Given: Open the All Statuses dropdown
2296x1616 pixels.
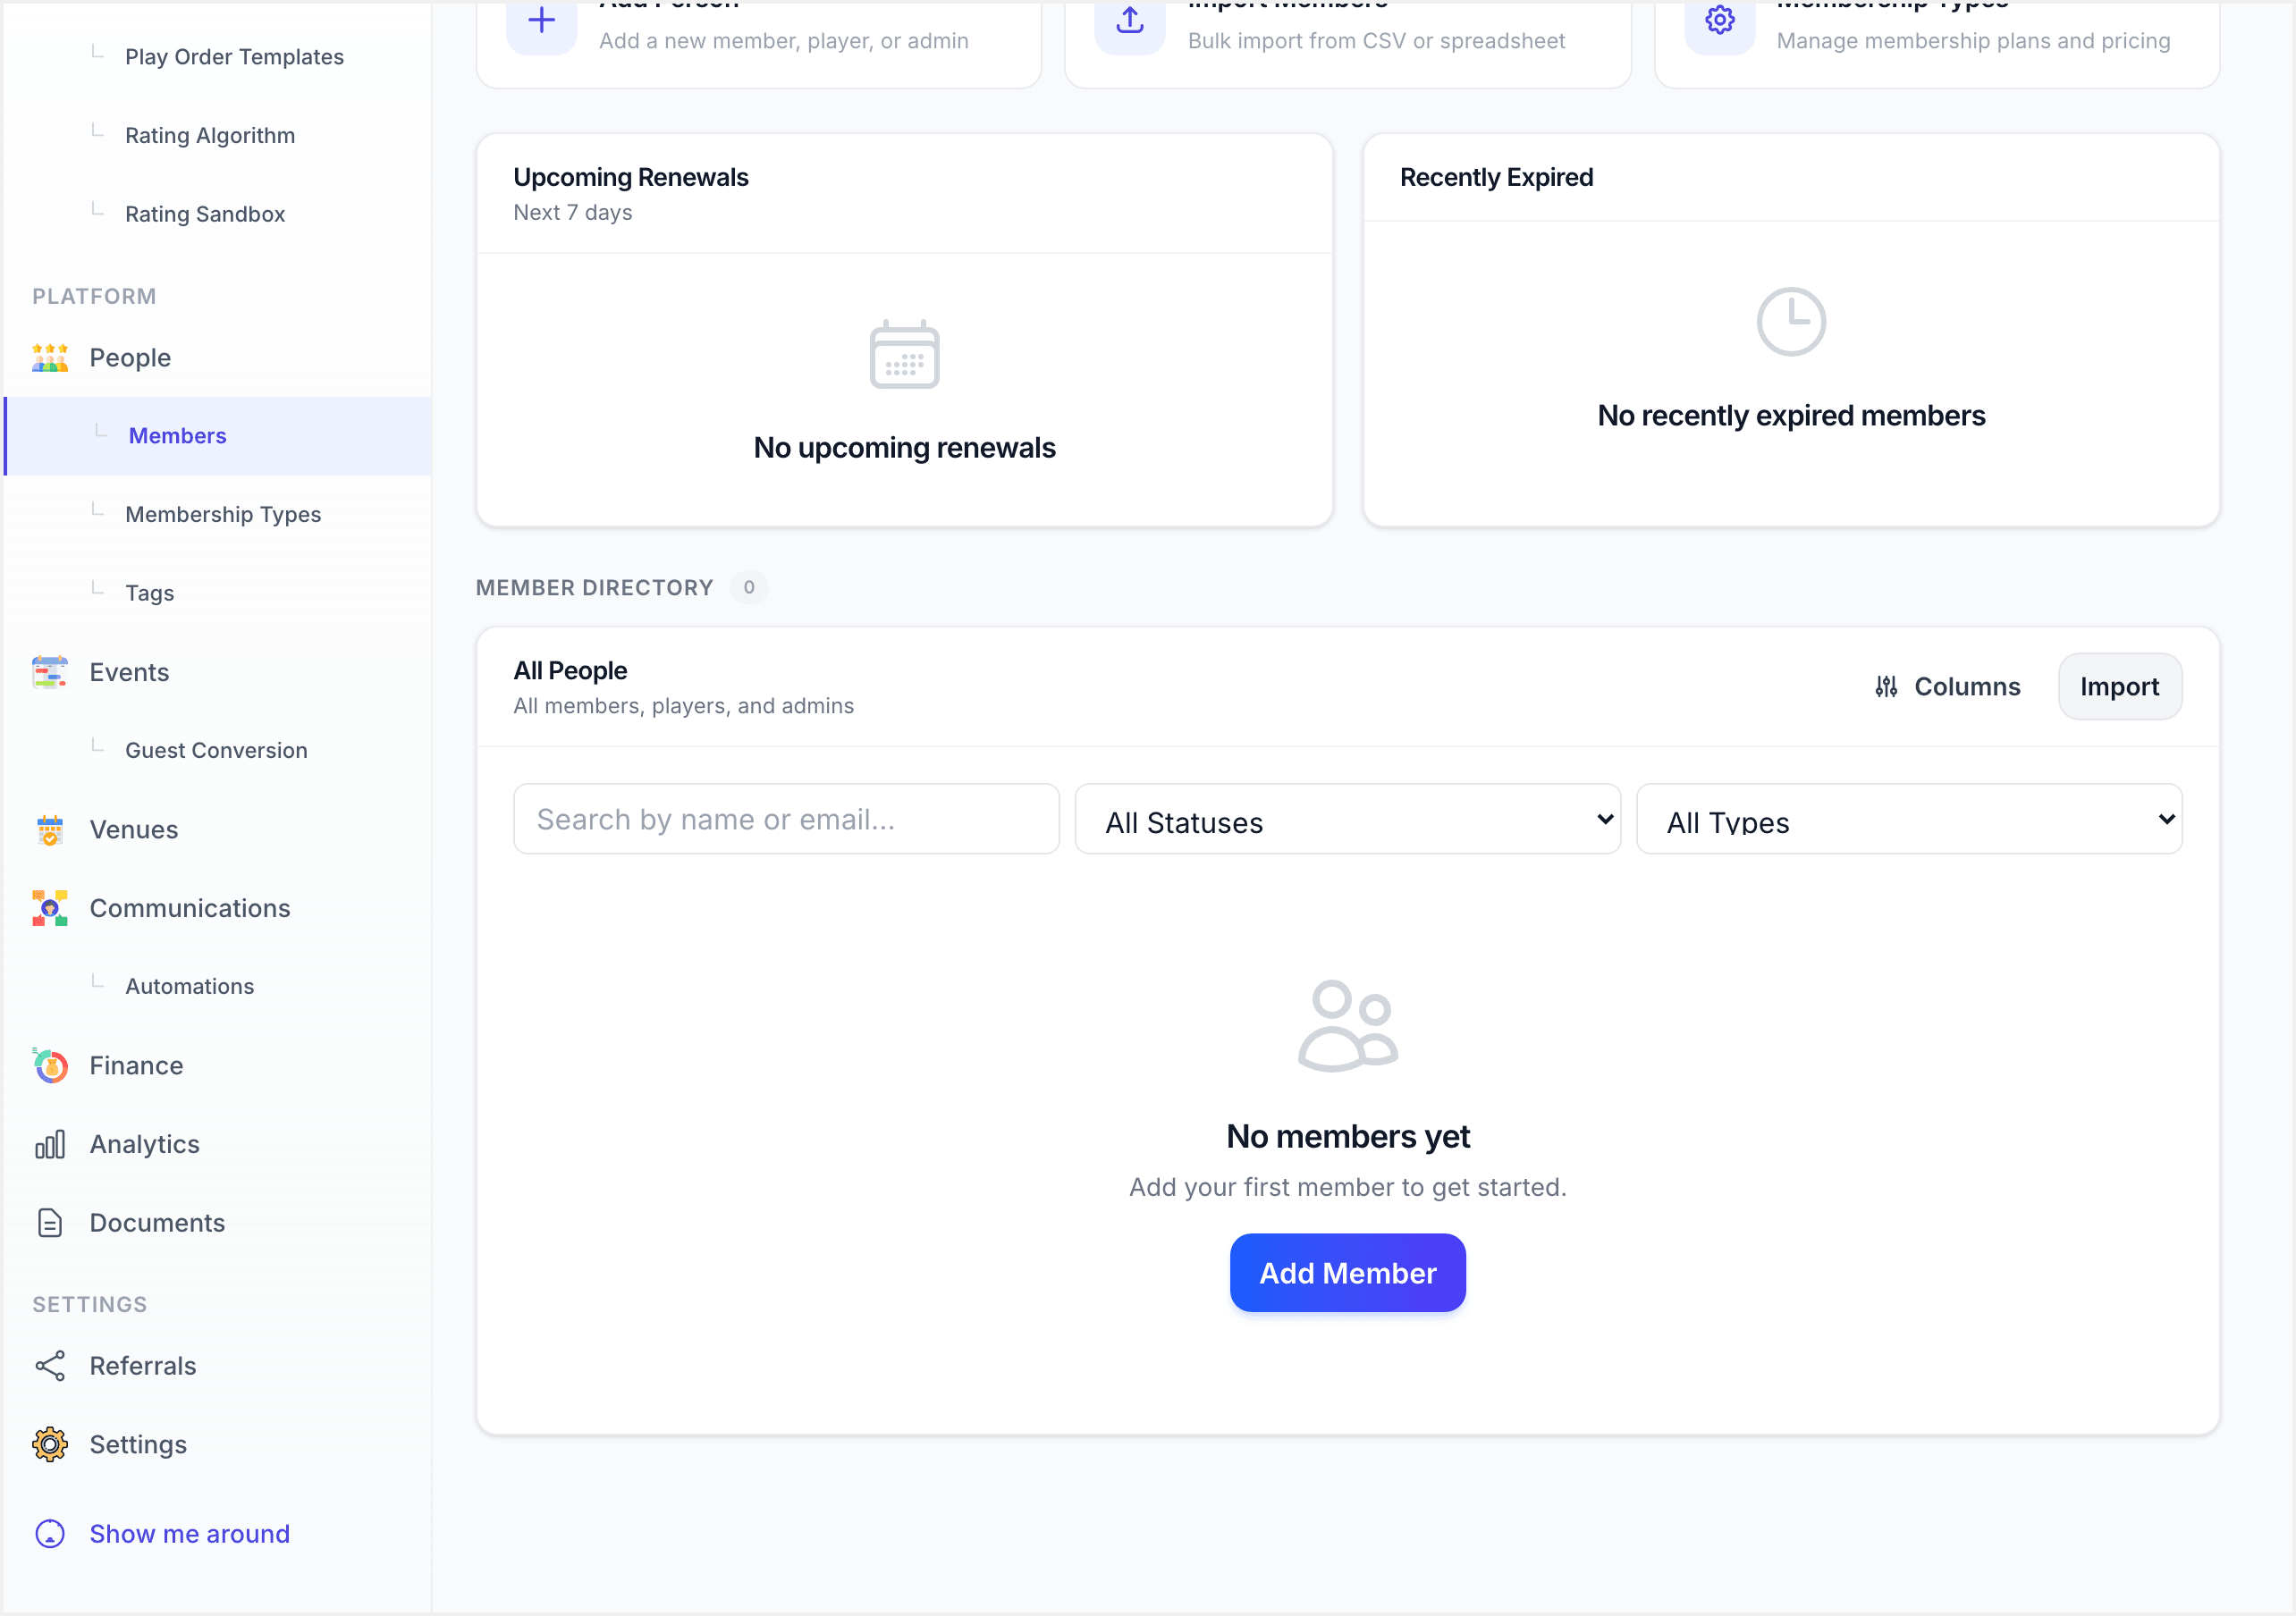Looking at the screenshot, I should pos(1347,819).
